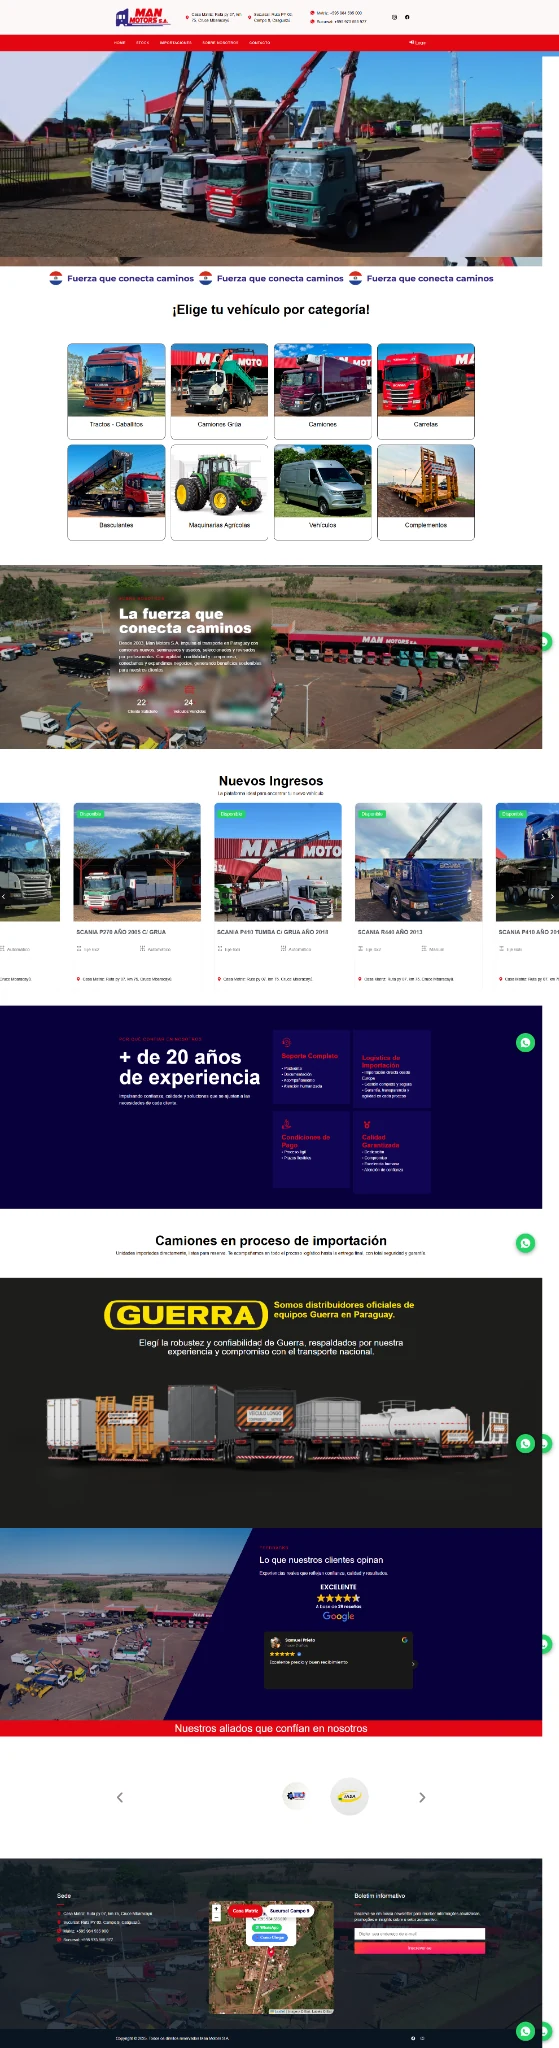The height and width of the screenshot is (2048, 559).
Task: View the SCANIA R440 truck photo
Action: [419, 861]
